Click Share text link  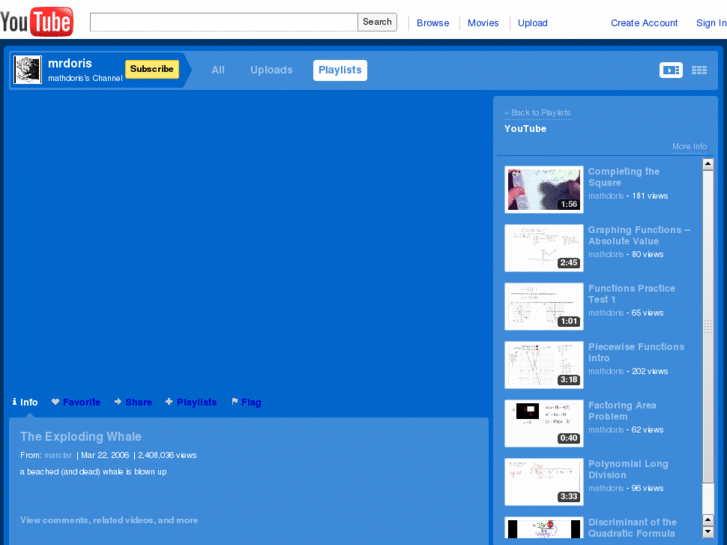[x=139, y=402]
